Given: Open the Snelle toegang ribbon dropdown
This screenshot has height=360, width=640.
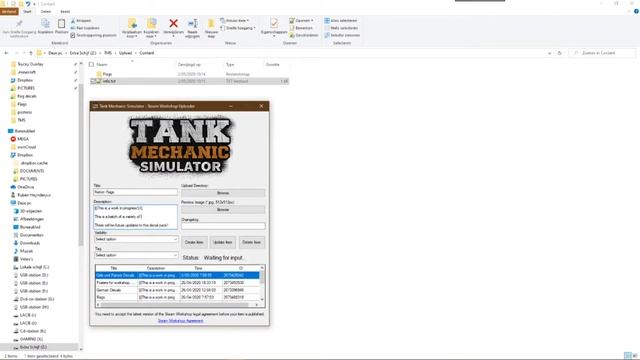Looking at the screenshot, I should coord(238,28).
